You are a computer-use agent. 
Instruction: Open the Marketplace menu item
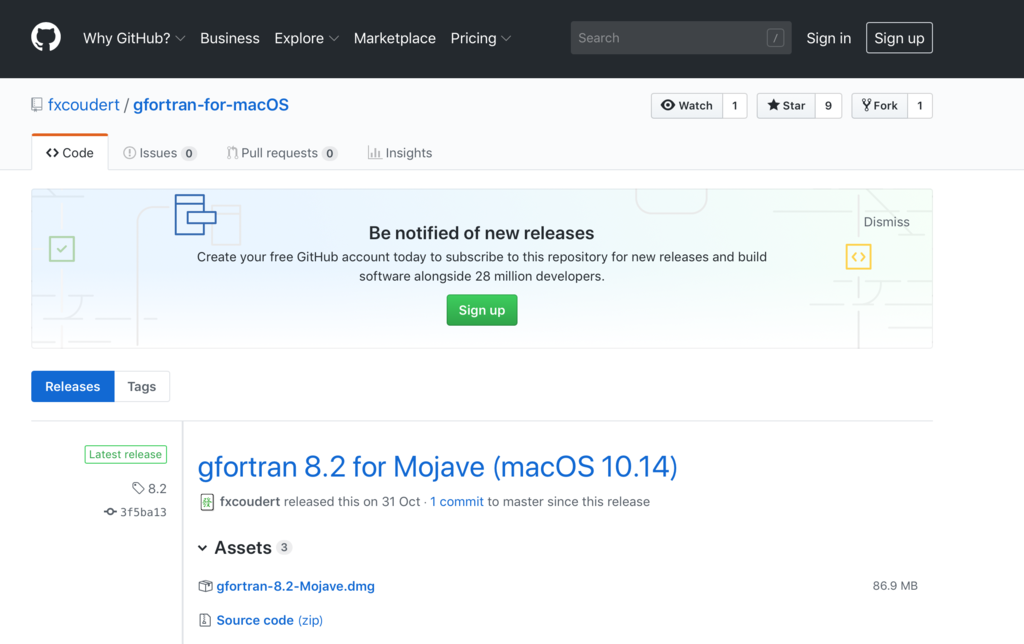(x=394, y=39)
